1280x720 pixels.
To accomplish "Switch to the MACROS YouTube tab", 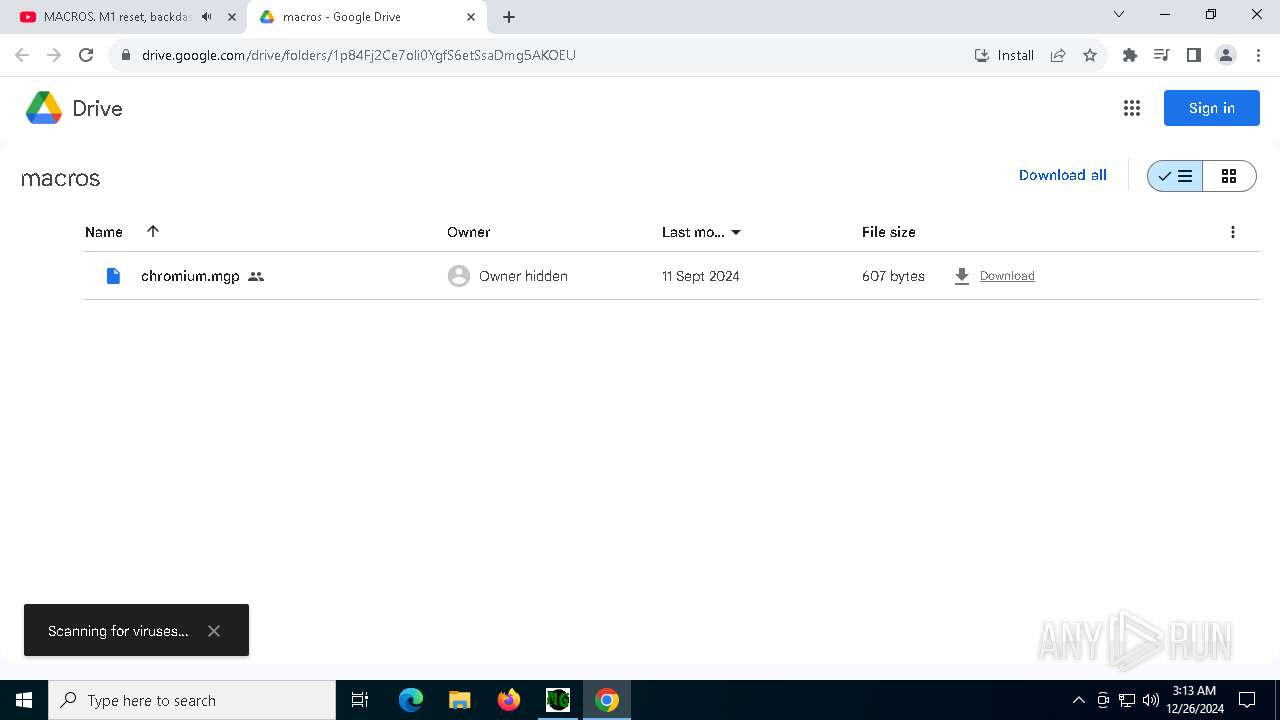I will (x=118, y=17).
